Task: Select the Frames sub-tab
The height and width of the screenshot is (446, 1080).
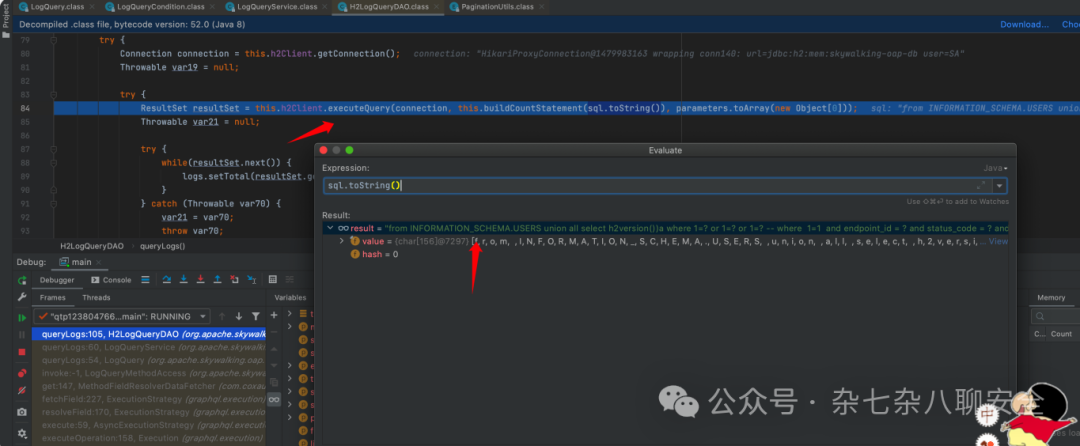Action: [x=52, y=297]
